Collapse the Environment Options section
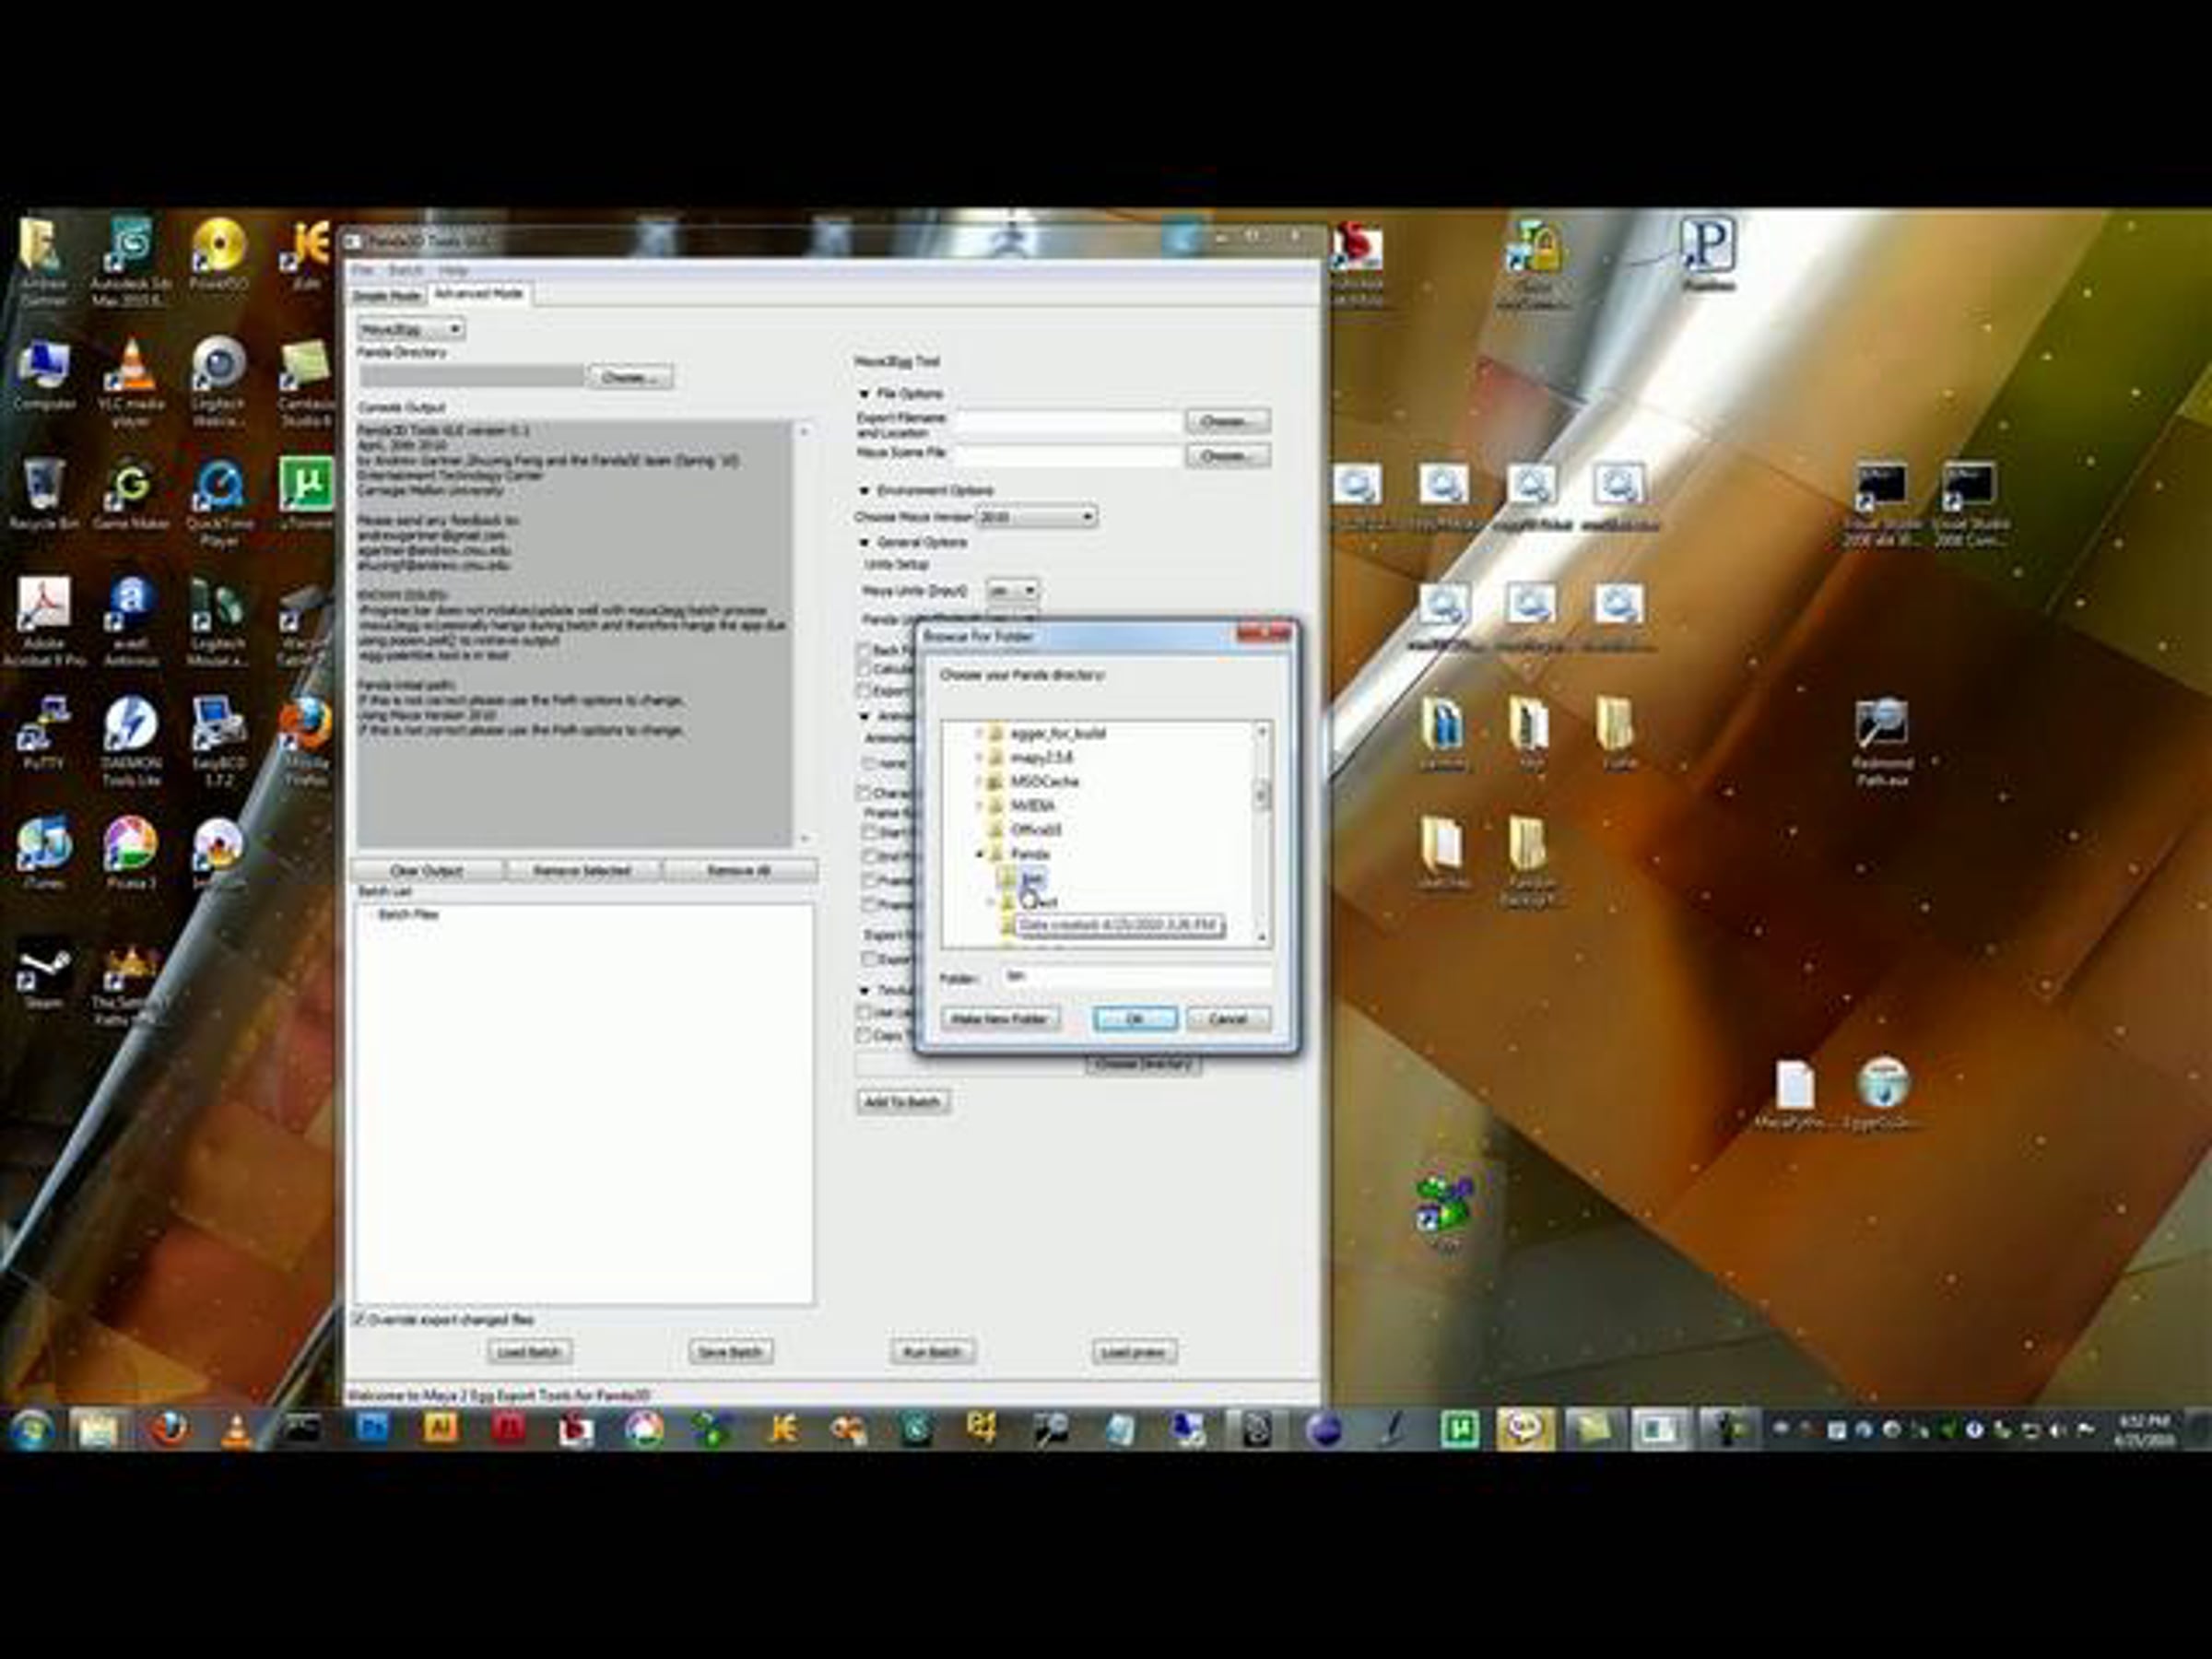This screenshot has height=1659, width=2212. click(865, 491)
